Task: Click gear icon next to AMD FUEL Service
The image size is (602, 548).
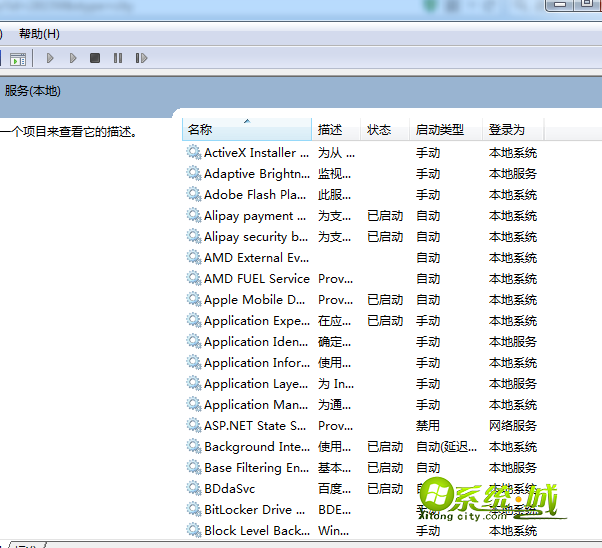Action: tap(194, 279)
